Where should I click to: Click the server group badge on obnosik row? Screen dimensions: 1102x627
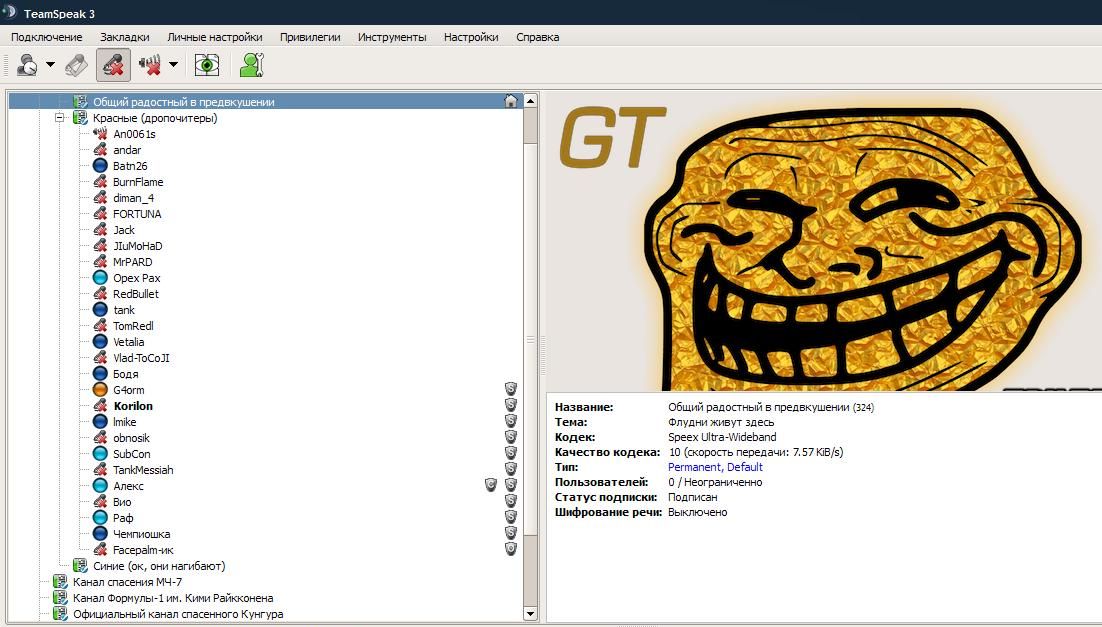[511, 437]
